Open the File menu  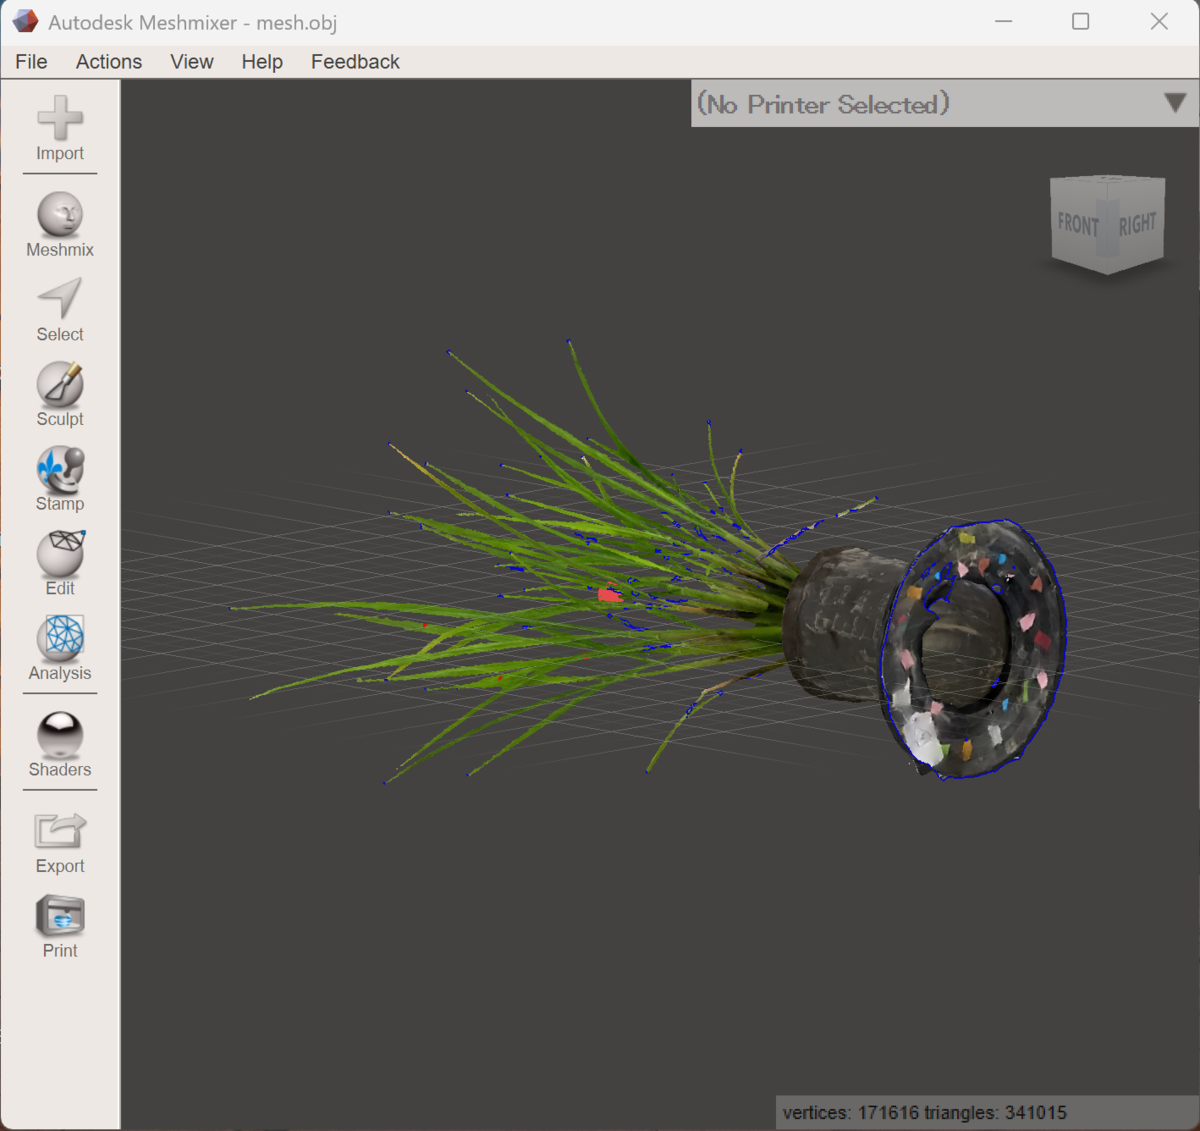point(31,62)
